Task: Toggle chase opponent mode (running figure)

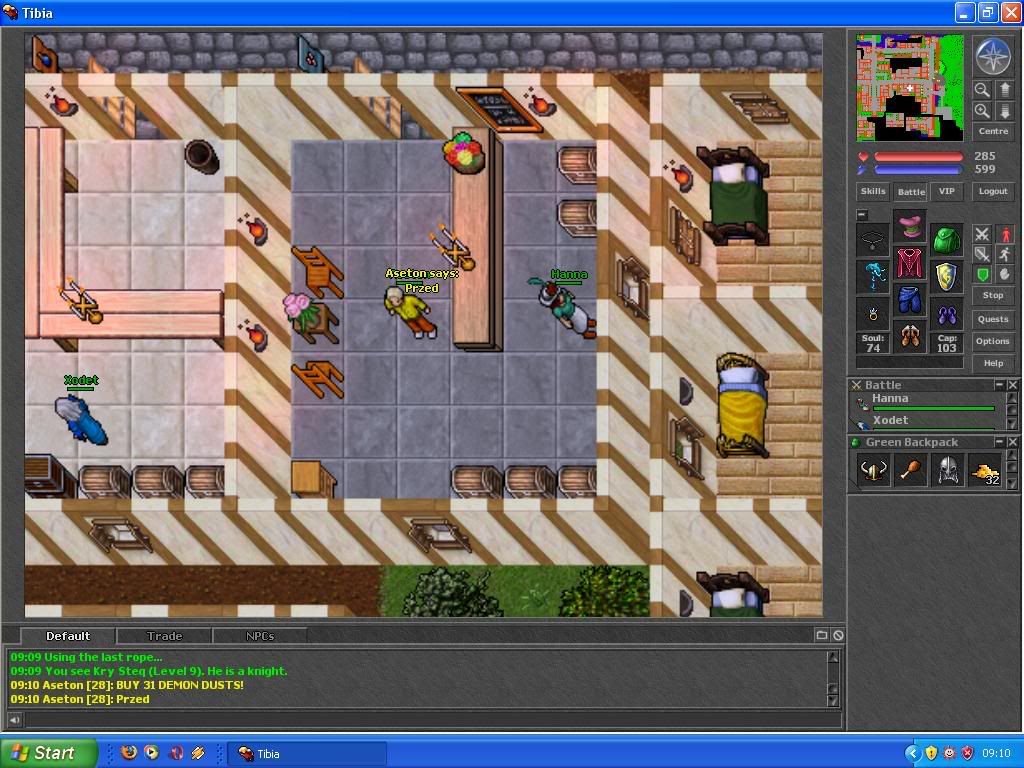Action: pyautogui.click(x=1005, y=254)
